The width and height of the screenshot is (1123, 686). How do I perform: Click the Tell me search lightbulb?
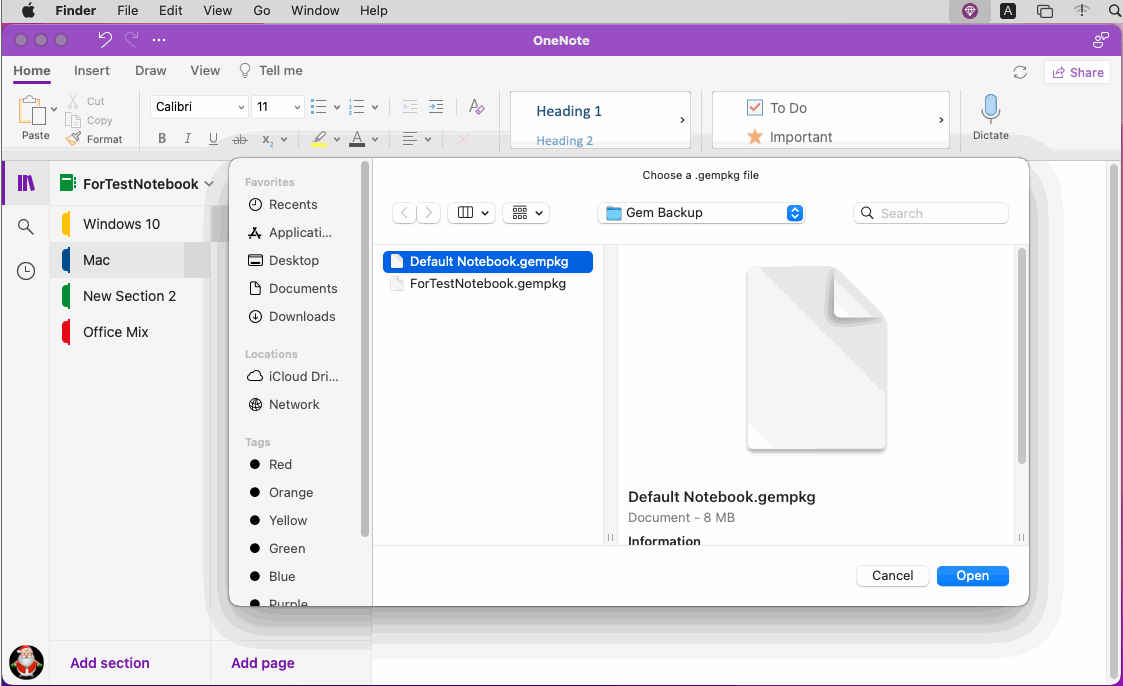pos(245,70)
